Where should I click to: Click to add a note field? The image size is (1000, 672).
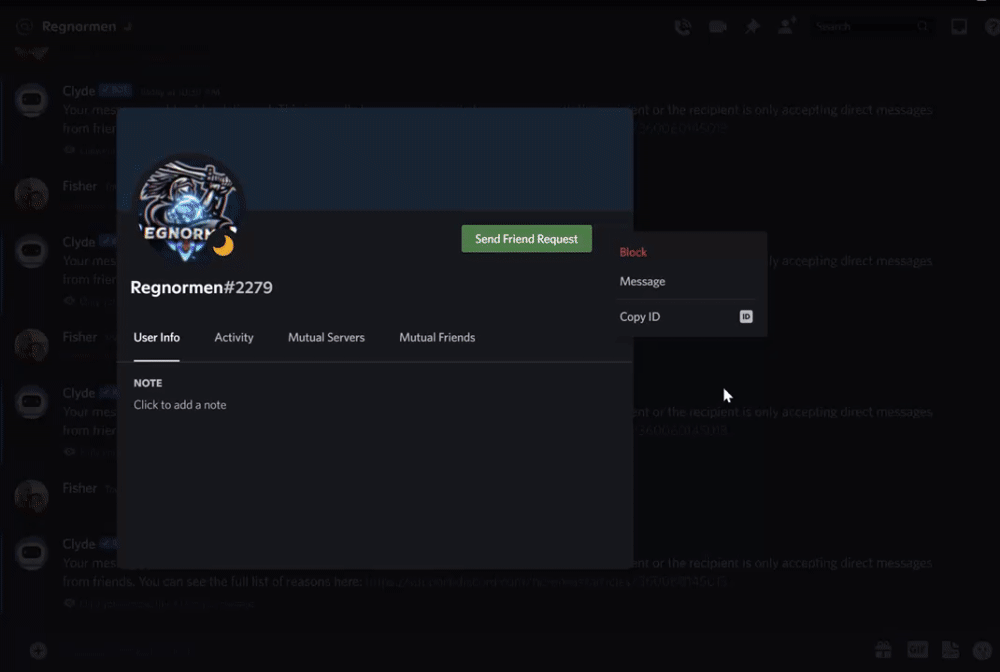[x=180, y=405]
